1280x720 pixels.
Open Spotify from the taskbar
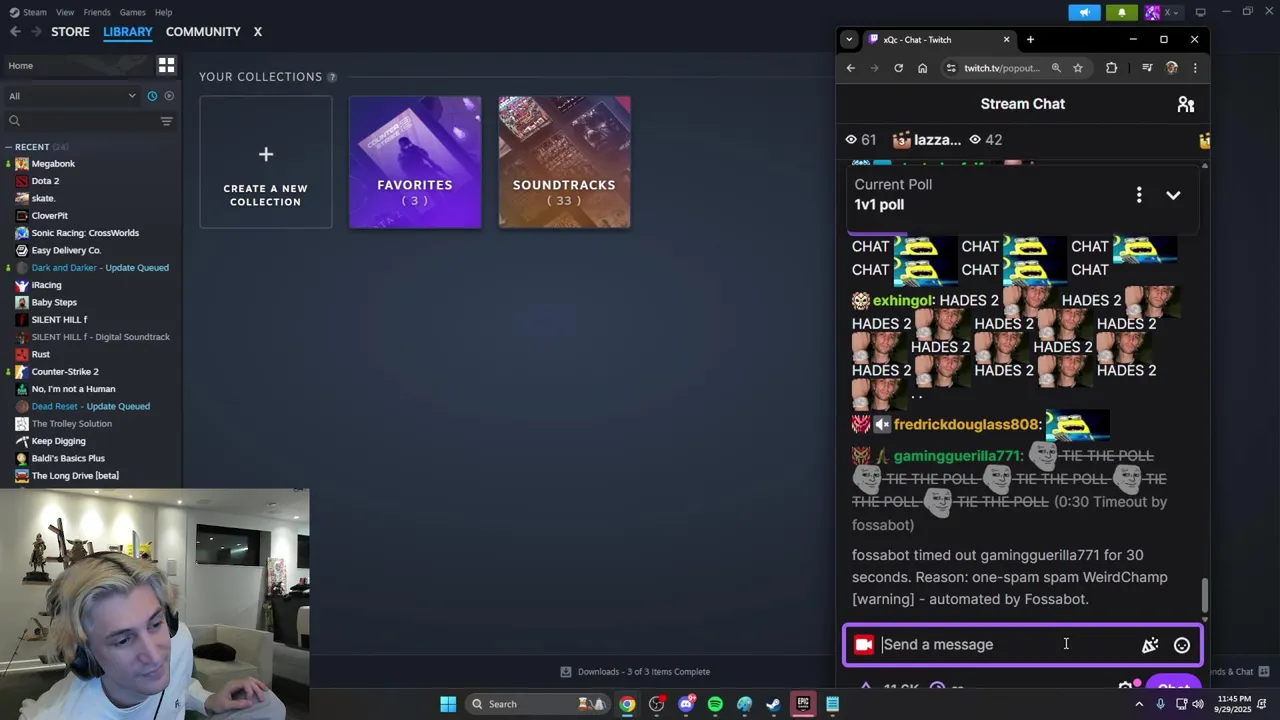pos(715,704)
